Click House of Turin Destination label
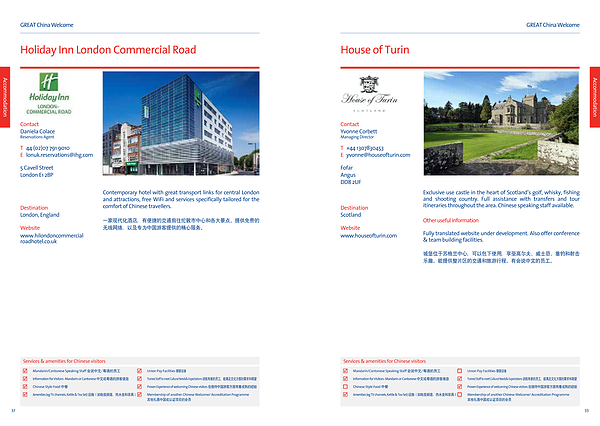 (354, 208)
